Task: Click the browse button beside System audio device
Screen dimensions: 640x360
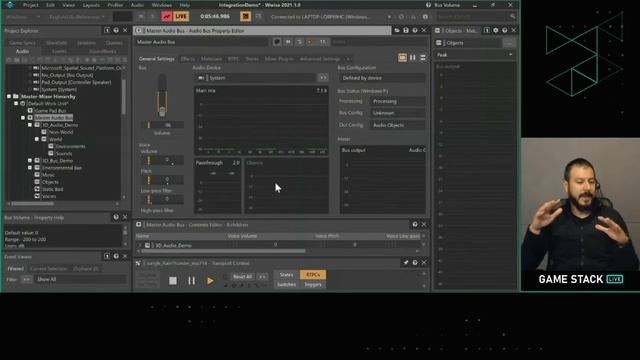Action: coord(323,78)
